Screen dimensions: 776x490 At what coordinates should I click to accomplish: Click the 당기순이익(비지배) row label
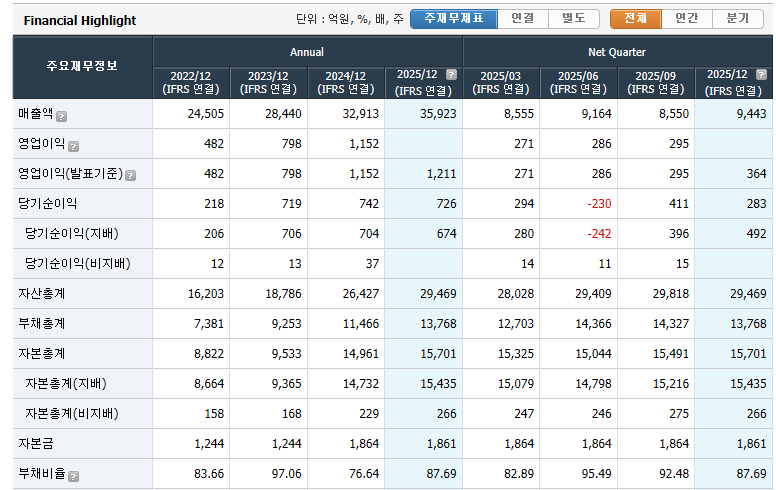78,263
